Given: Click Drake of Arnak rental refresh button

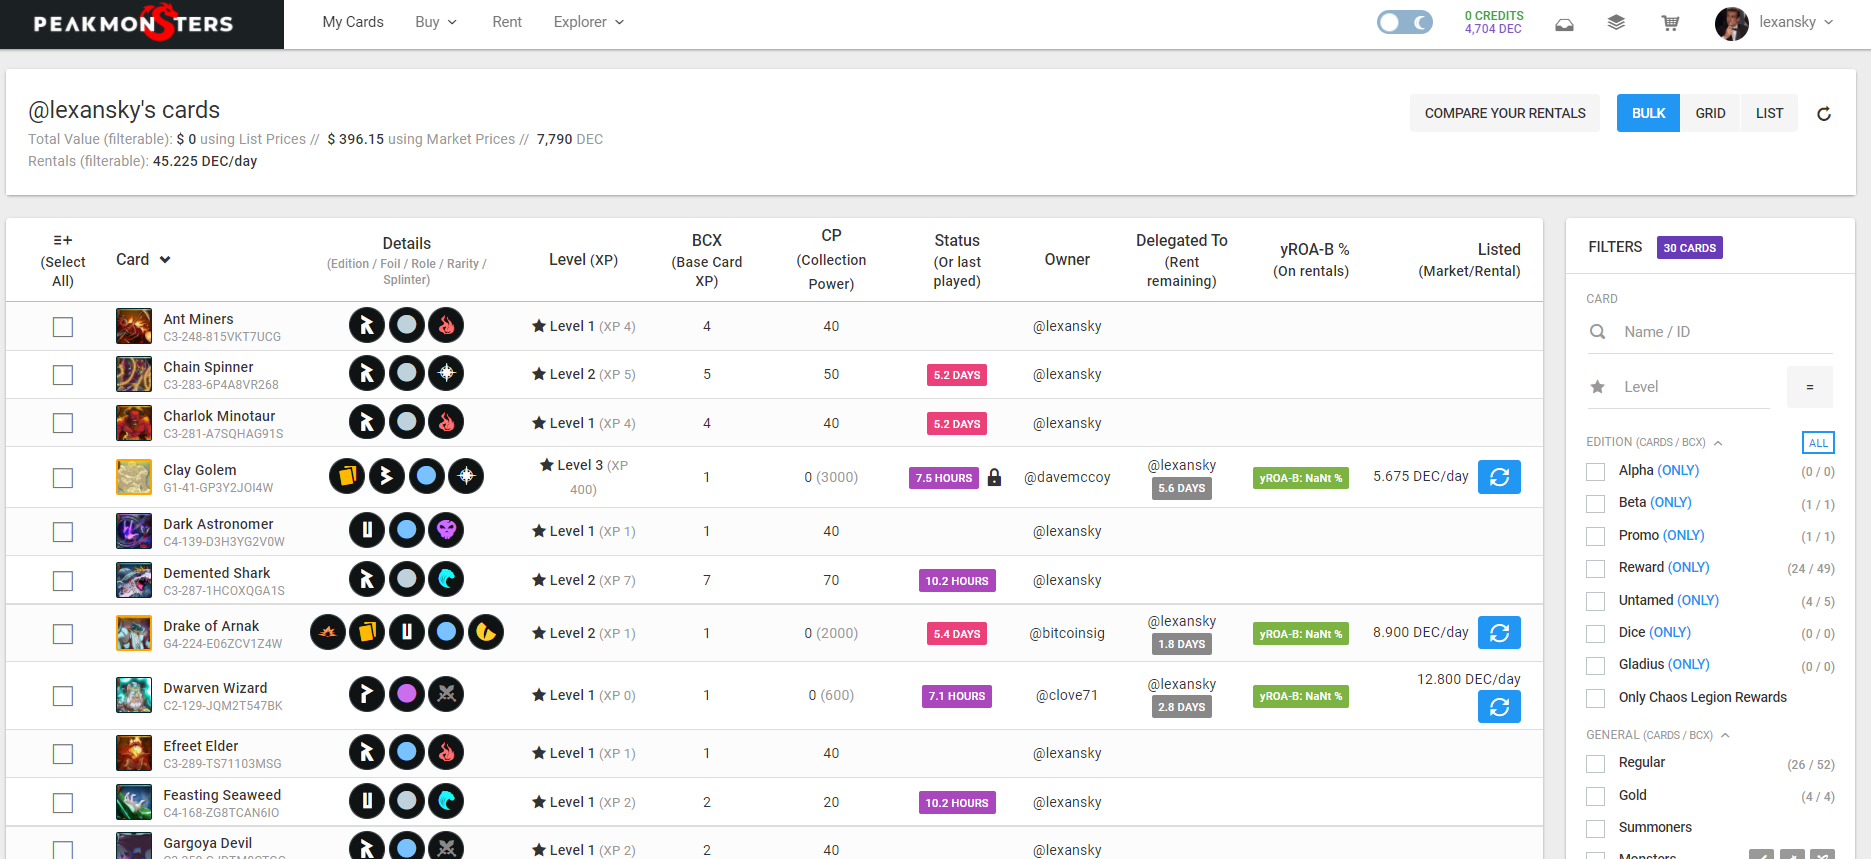Looking at the screenshot, I should 1499,633.
